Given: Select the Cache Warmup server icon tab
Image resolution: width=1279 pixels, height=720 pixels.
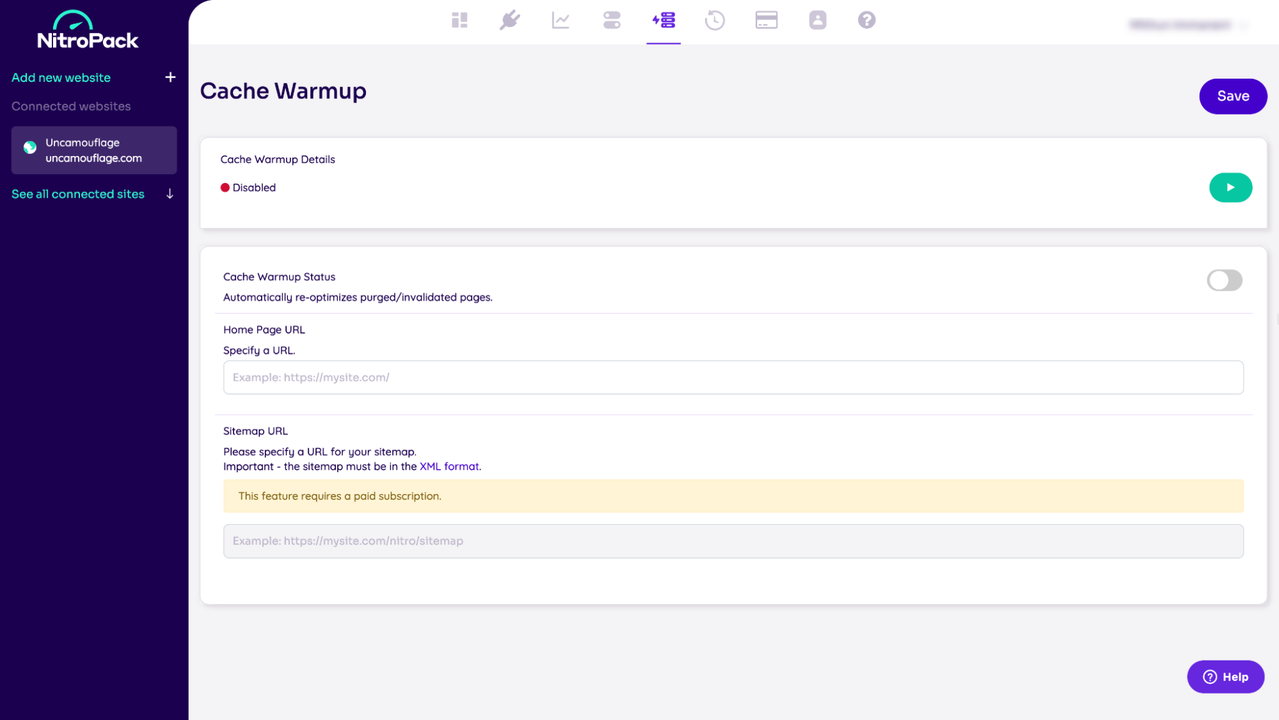Looking at the screenshot, I should tap(663, 20).
